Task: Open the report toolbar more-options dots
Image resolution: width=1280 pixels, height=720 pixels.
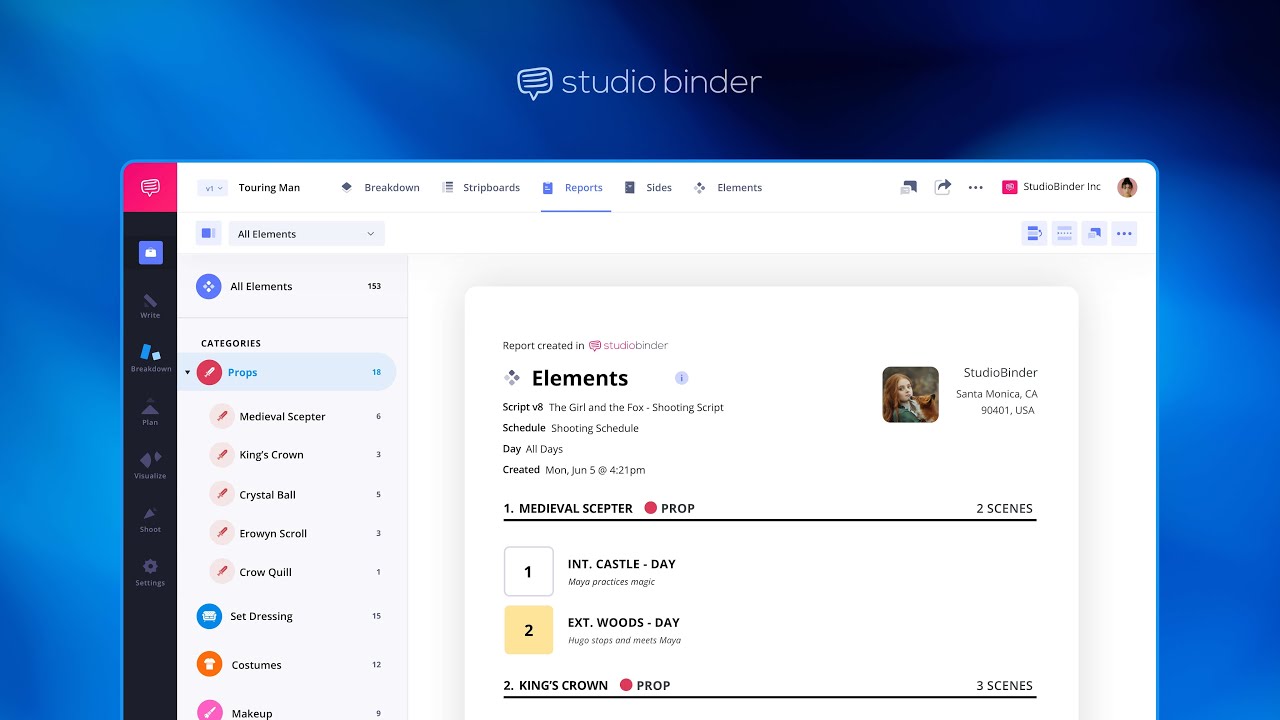Action: tap(1124, 234)
